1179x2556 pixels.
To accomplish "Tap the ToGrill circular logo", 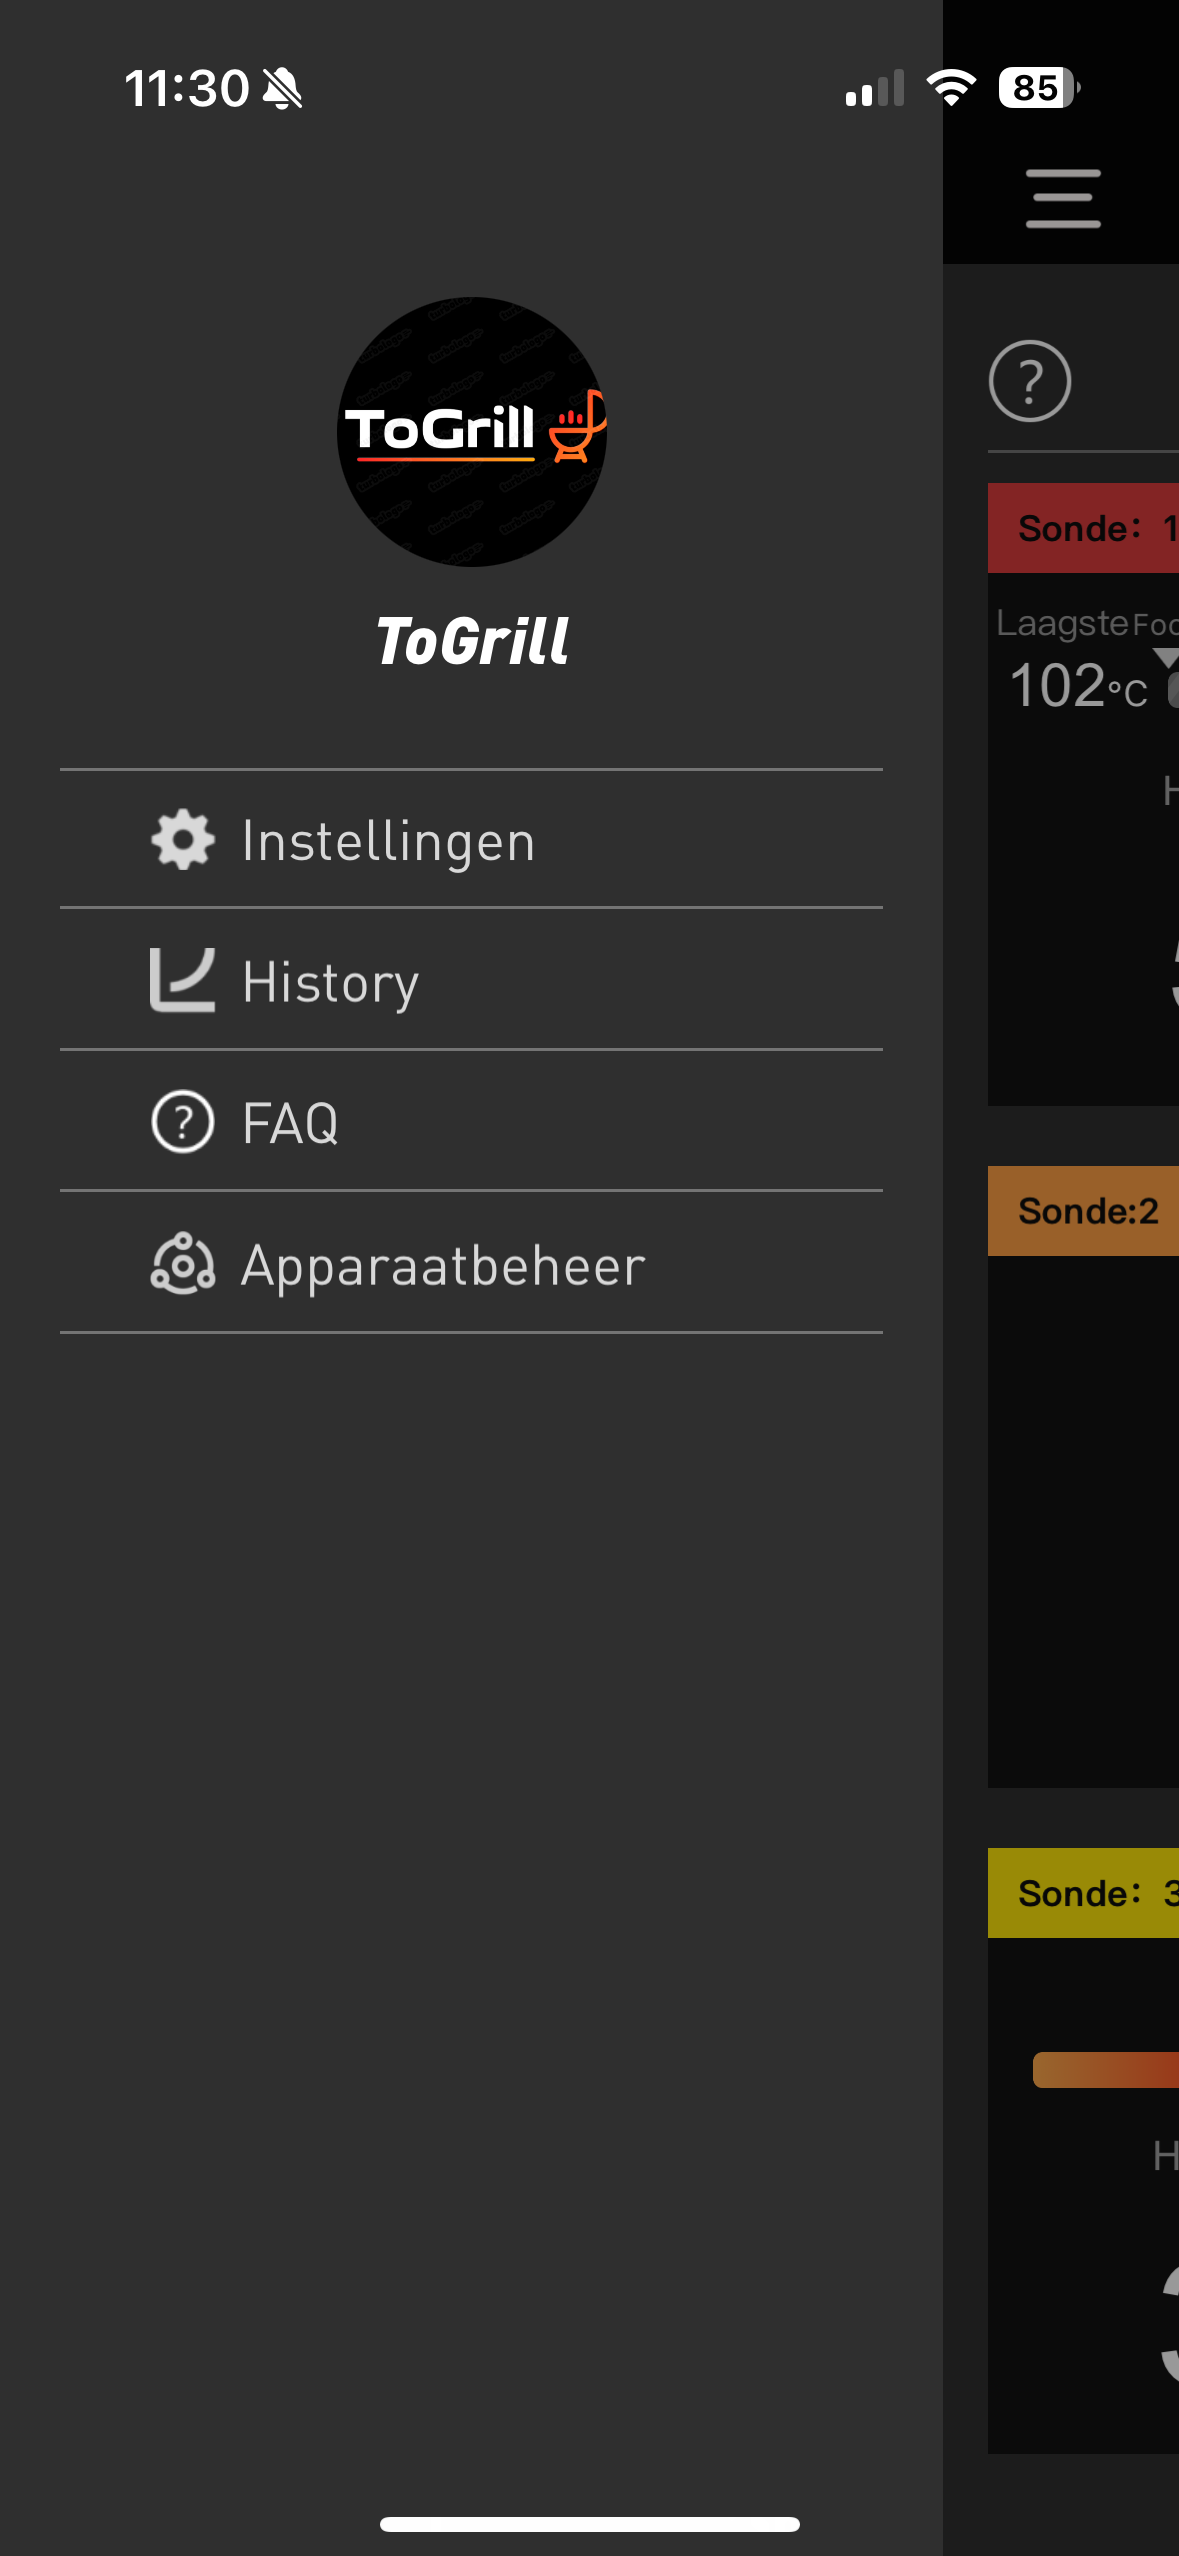I will (x=472, y=433).
